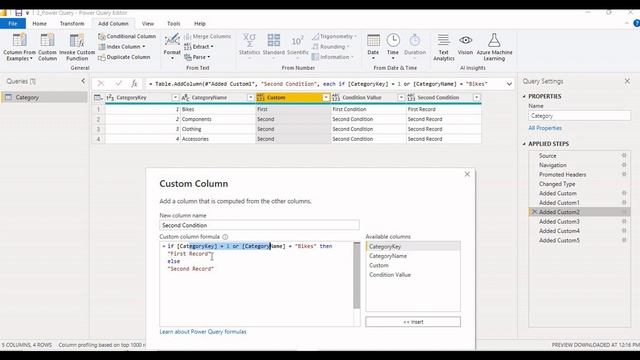
Task: Cancel formula with the X icon
Action: tap(100, 84)
